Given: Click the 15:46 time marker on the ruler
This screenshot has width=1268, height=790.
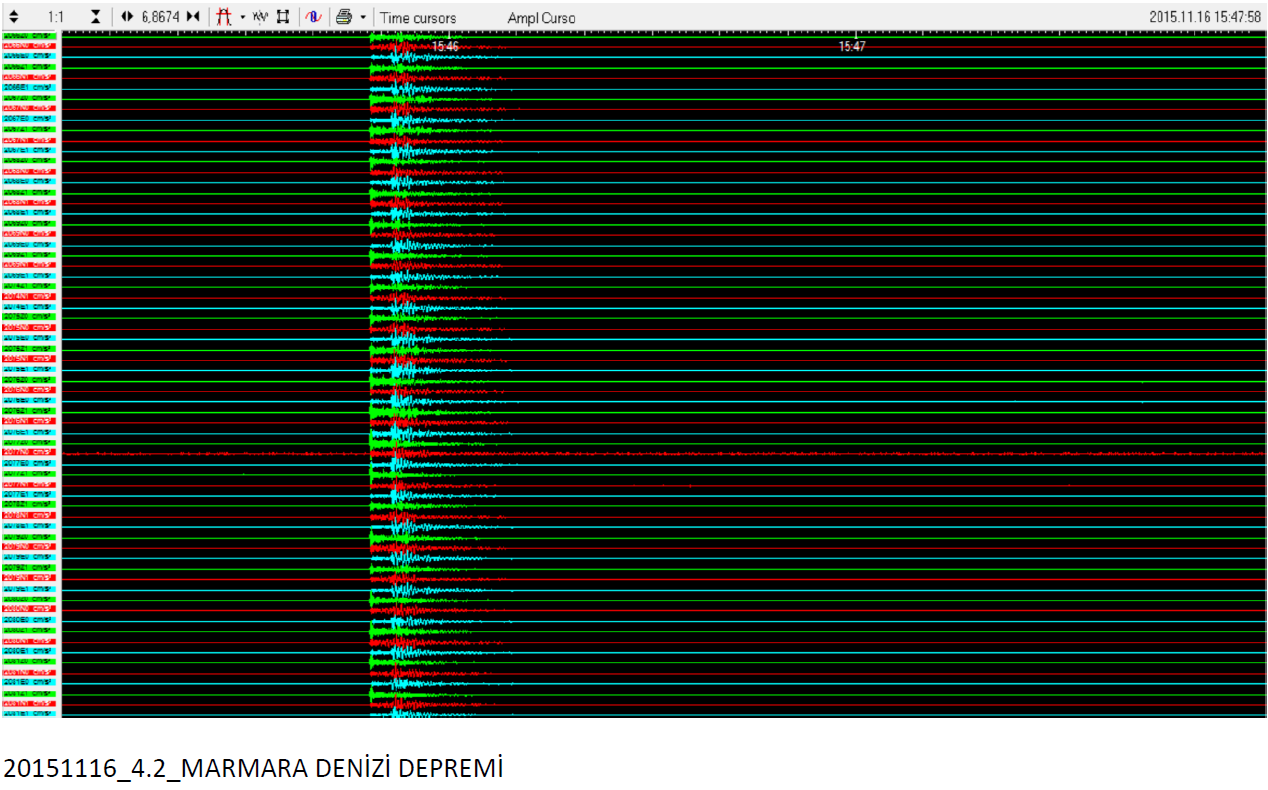Looking at the screenshot, I should click(x=445, y=46).
